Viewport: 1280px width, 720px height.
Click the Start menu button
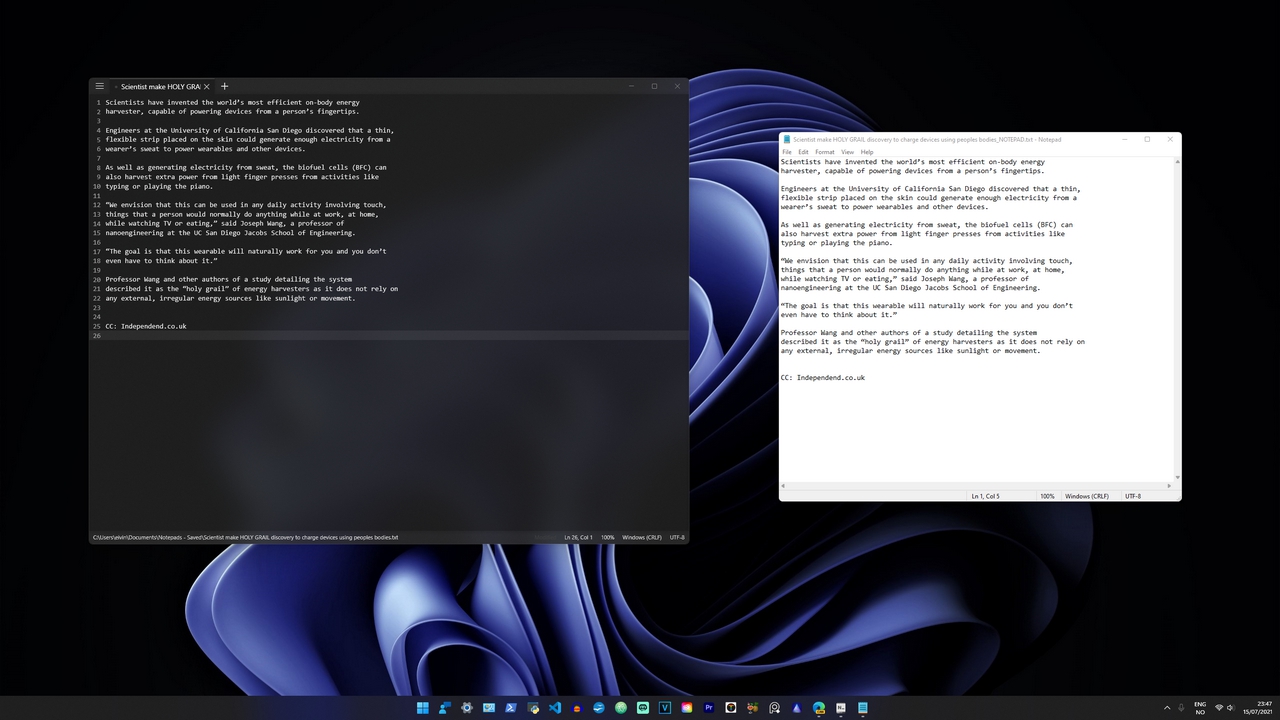tap(423, 708)
